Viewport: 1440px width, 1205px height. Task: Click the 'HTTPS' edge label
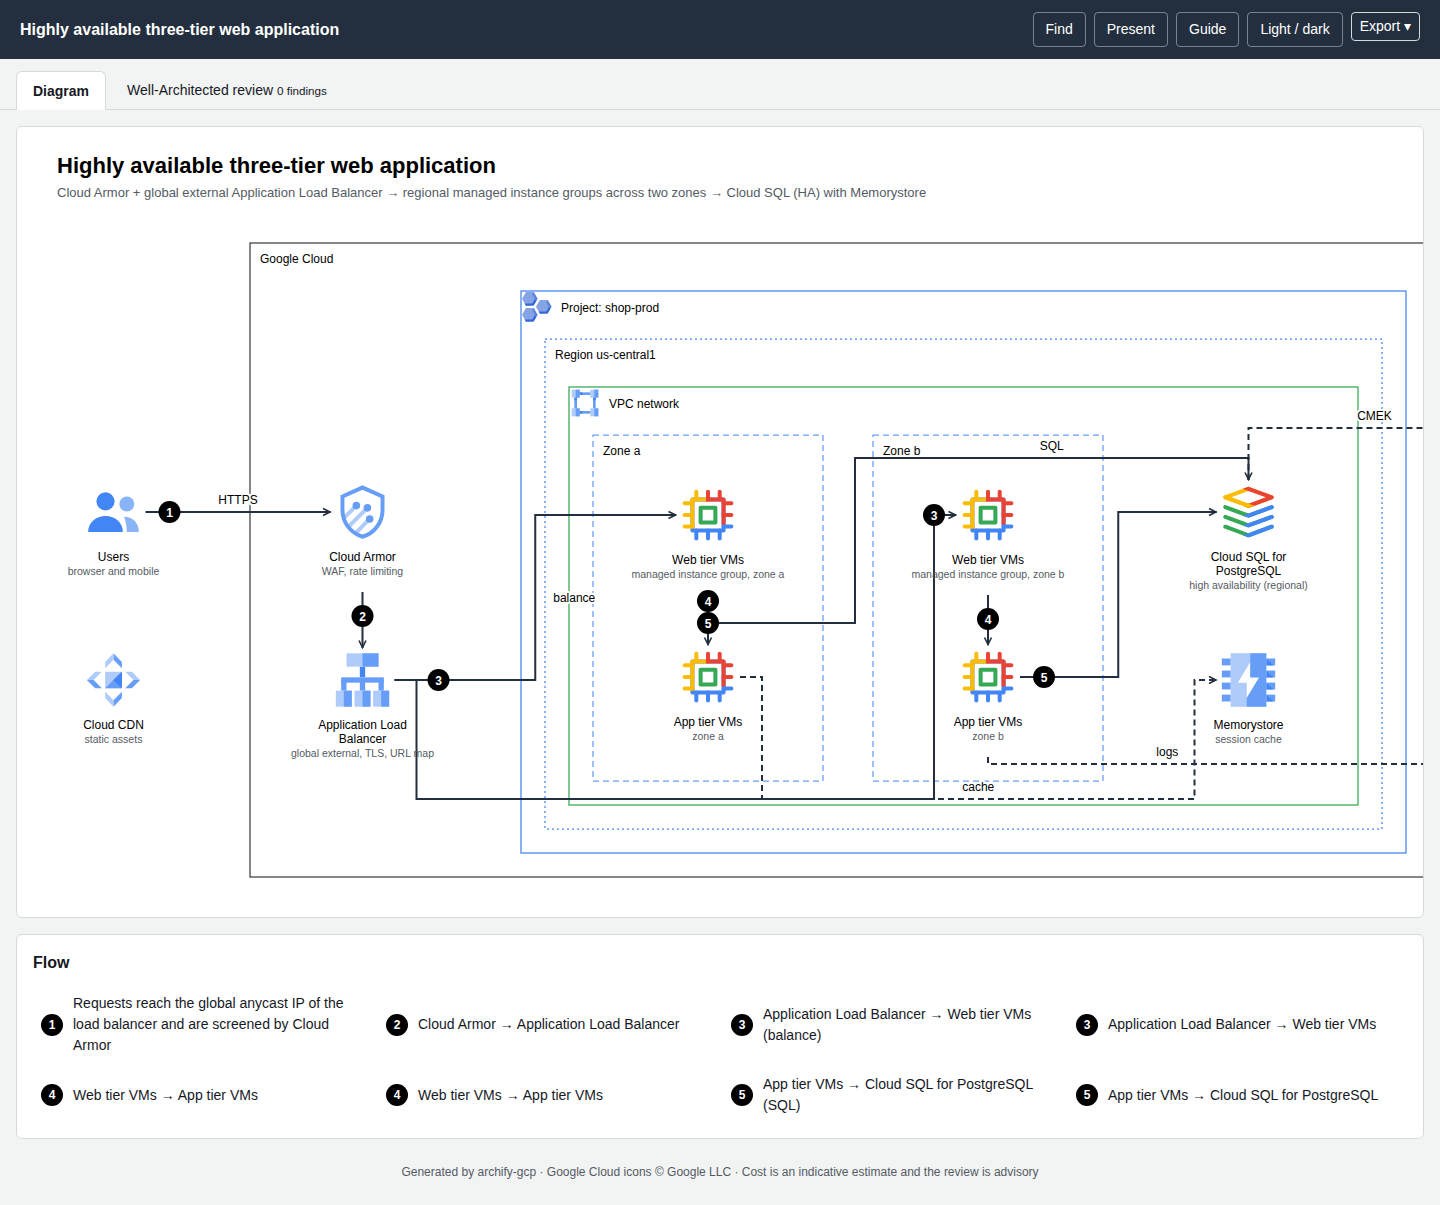(238, 500)
